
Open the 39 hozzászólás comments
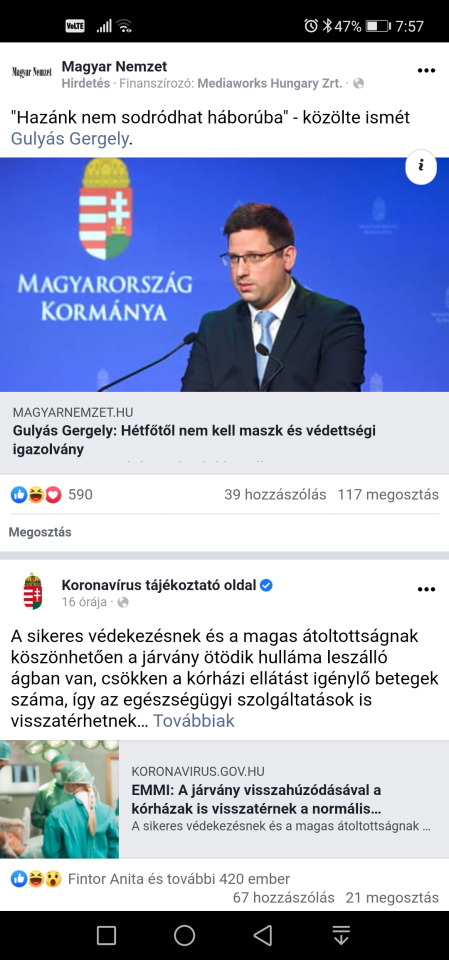click(275, 495)
